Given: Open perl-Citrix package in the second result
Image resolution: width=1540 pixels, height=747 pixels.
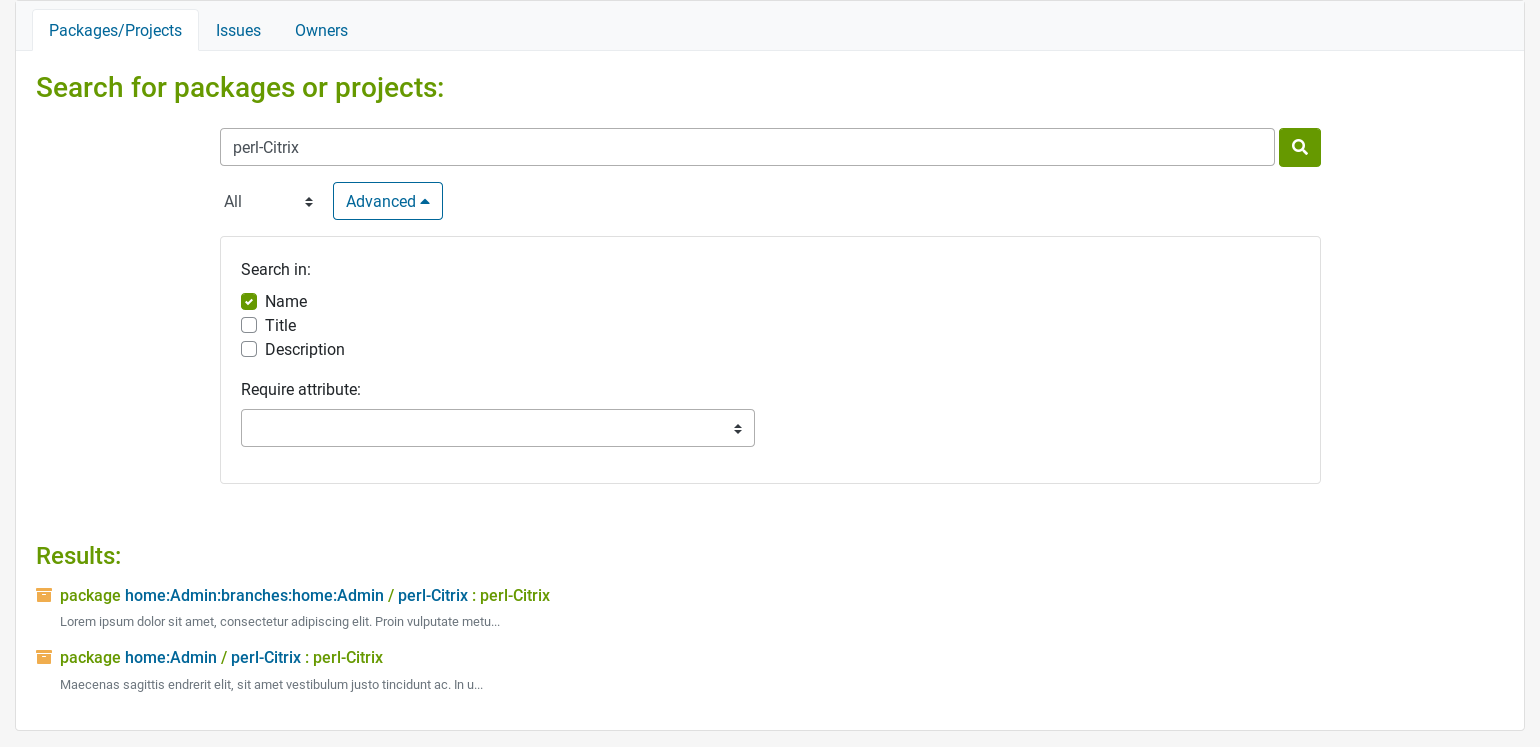Looking at the screenshot, I should pyautogui.click(x=265, y=657).
